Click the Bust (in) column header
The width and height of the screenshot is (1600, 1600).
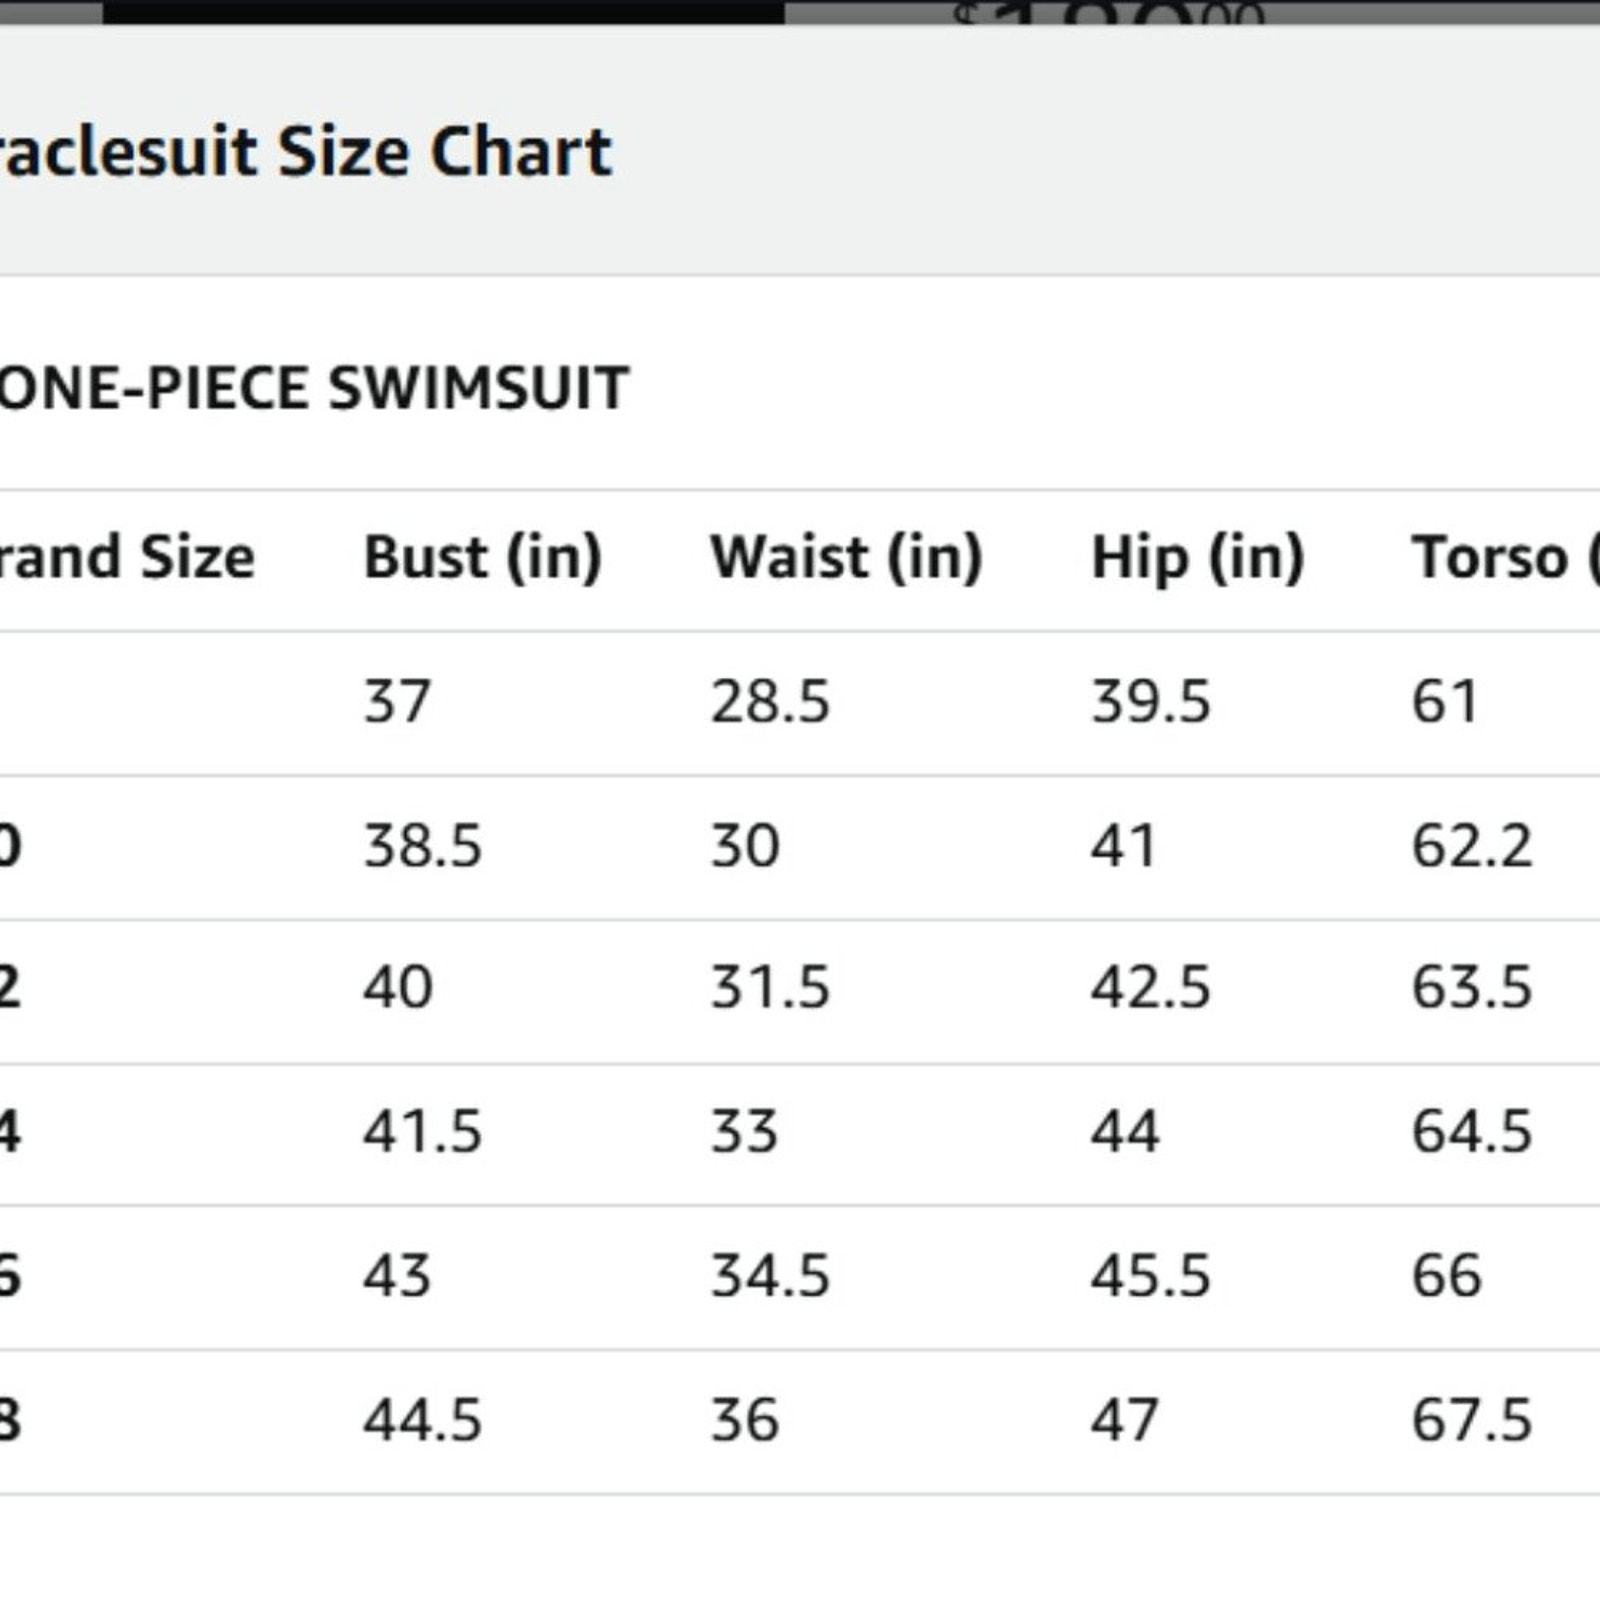pos(483,558)
